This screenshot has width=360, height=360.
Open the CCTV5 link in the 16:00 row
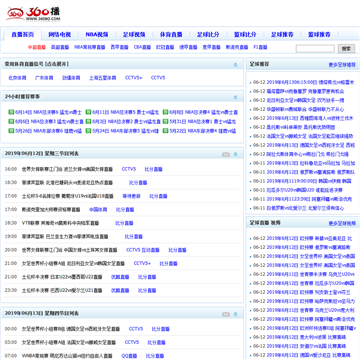click(x=129, y=169)
